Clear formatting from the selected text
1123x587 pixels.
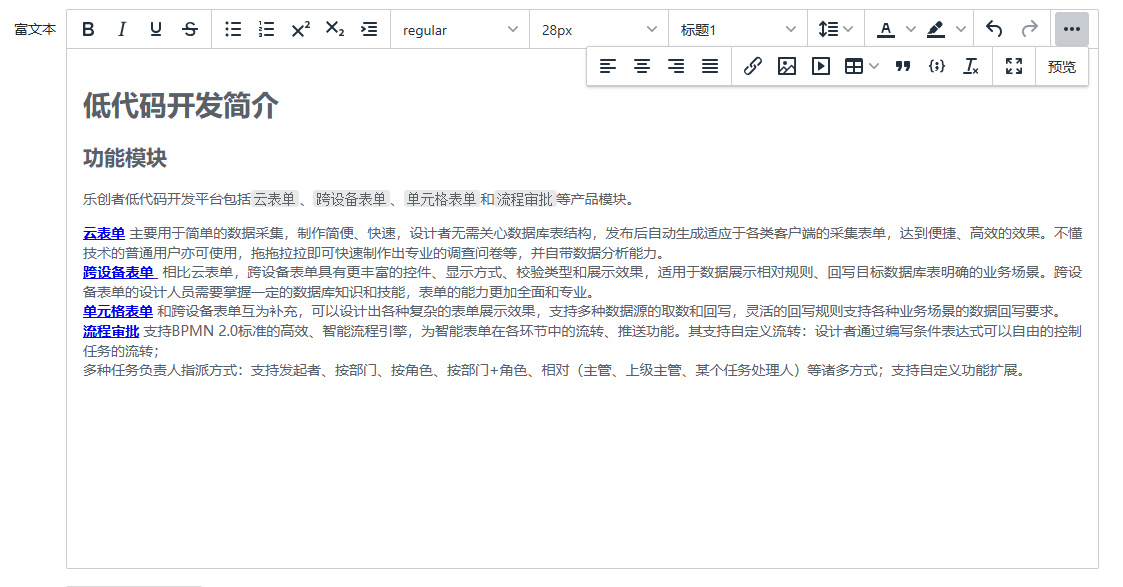point(970,67)
